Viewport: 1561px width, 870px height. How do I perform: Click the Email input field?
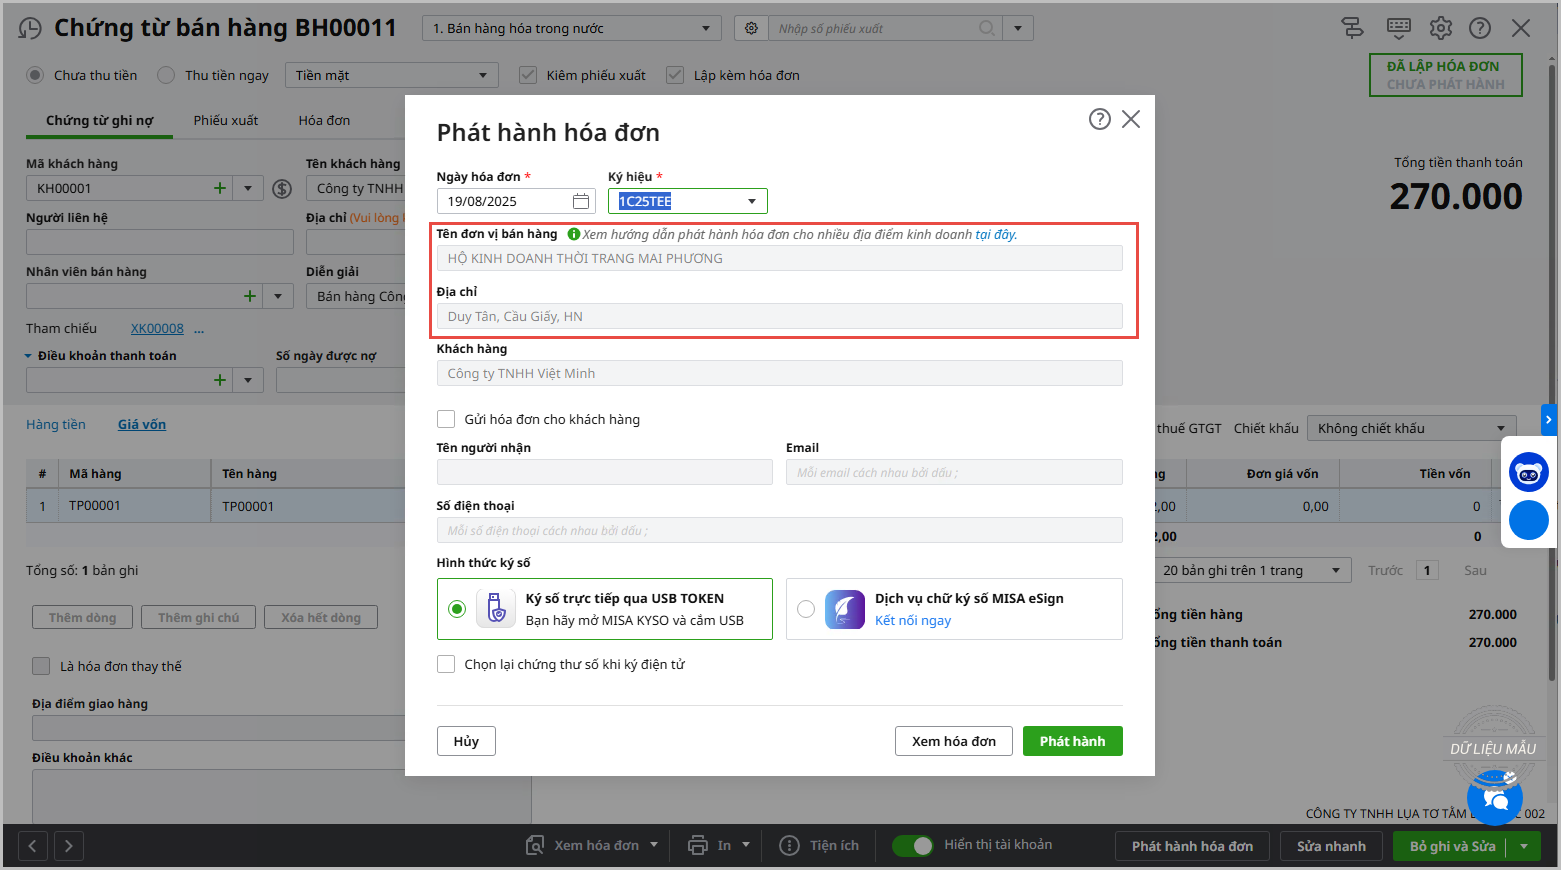coord(954,472)
